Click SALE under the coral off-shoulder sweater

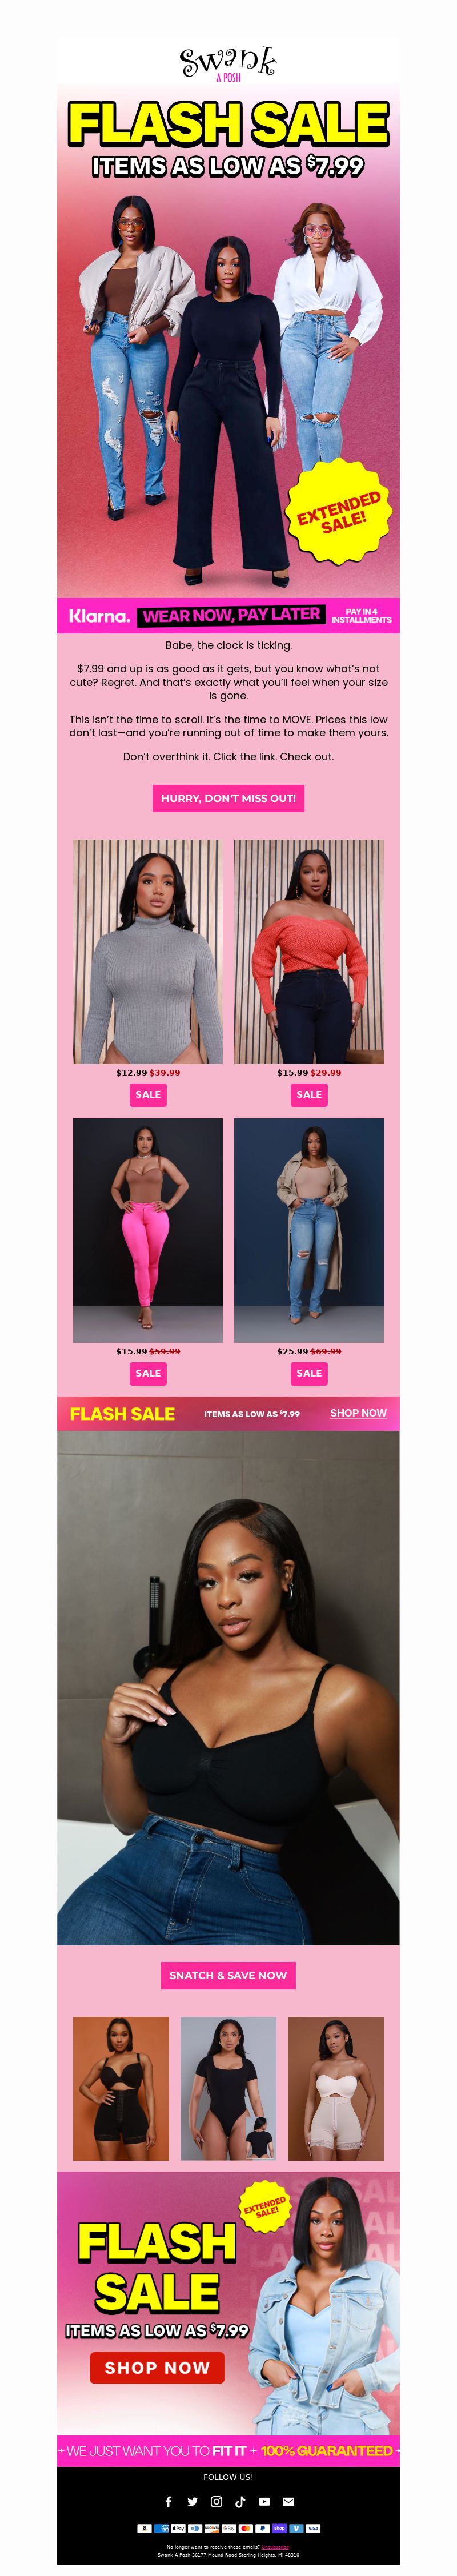click(309, 1094)
